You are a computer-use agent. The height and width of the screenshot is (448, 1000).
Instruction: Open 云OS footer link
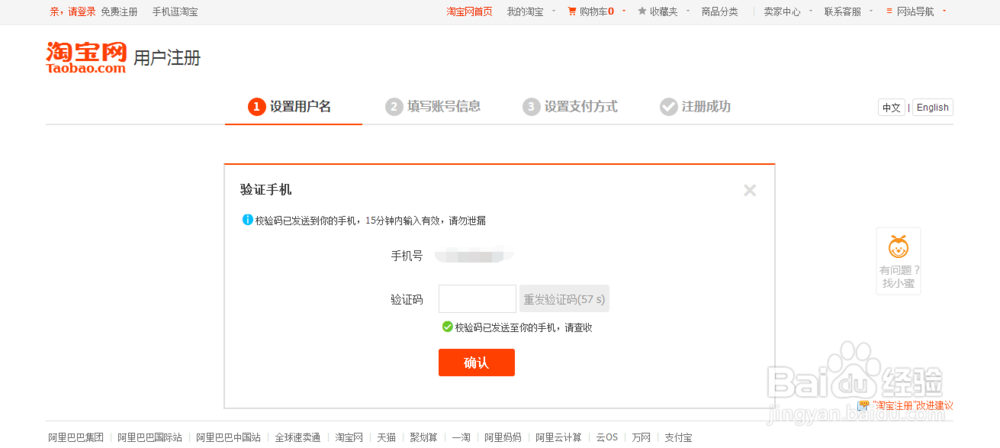pyautogui.click(x=607, y=438)
